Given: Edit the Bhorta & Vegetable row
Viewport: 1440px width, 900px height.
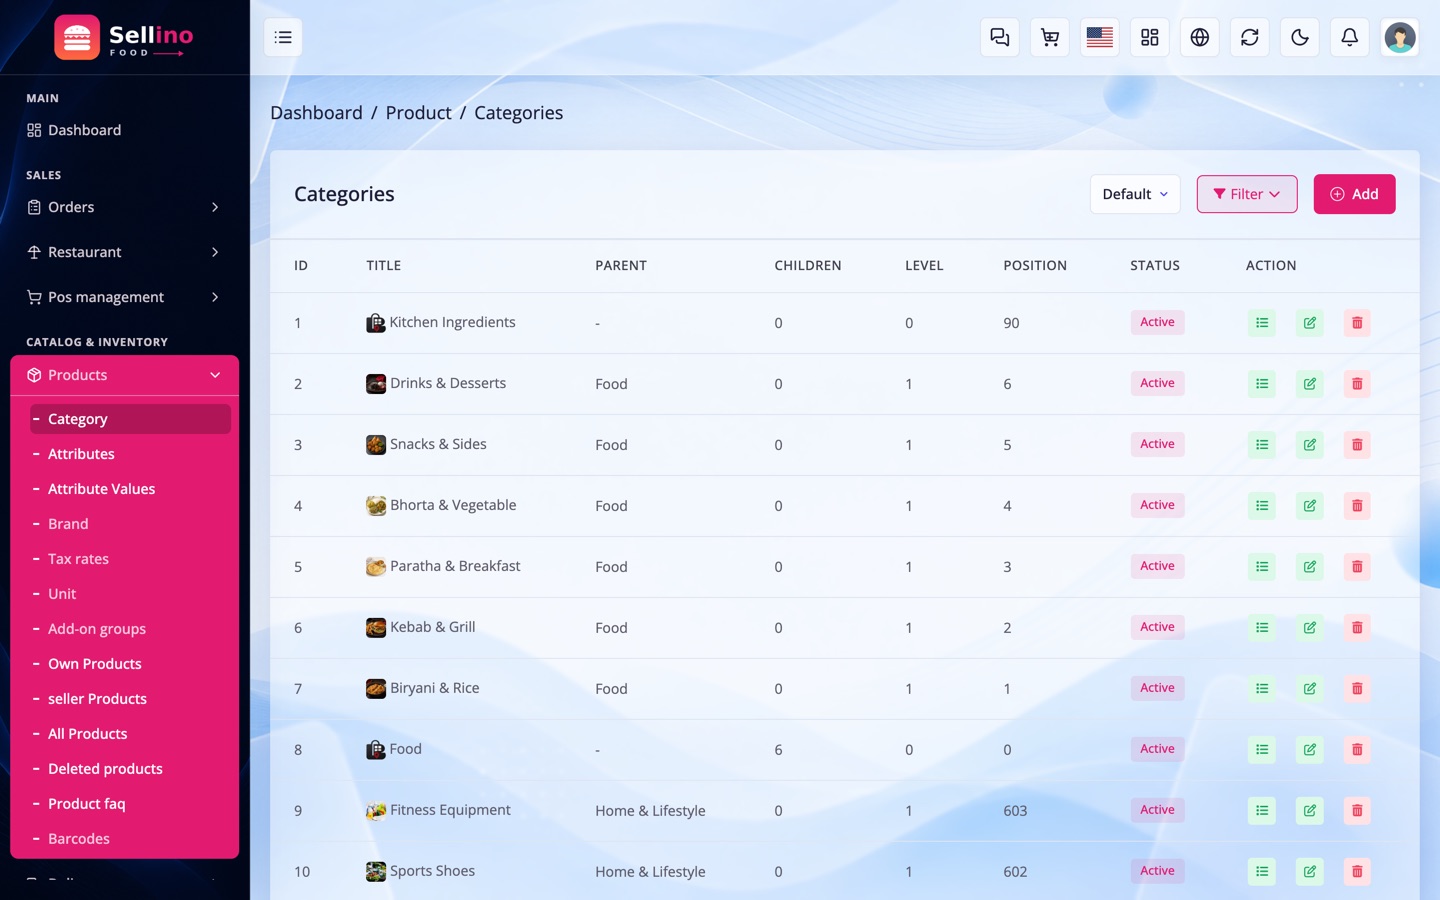Looking at the screenshot, I should pyautogui.click(x=1309, y=506).
